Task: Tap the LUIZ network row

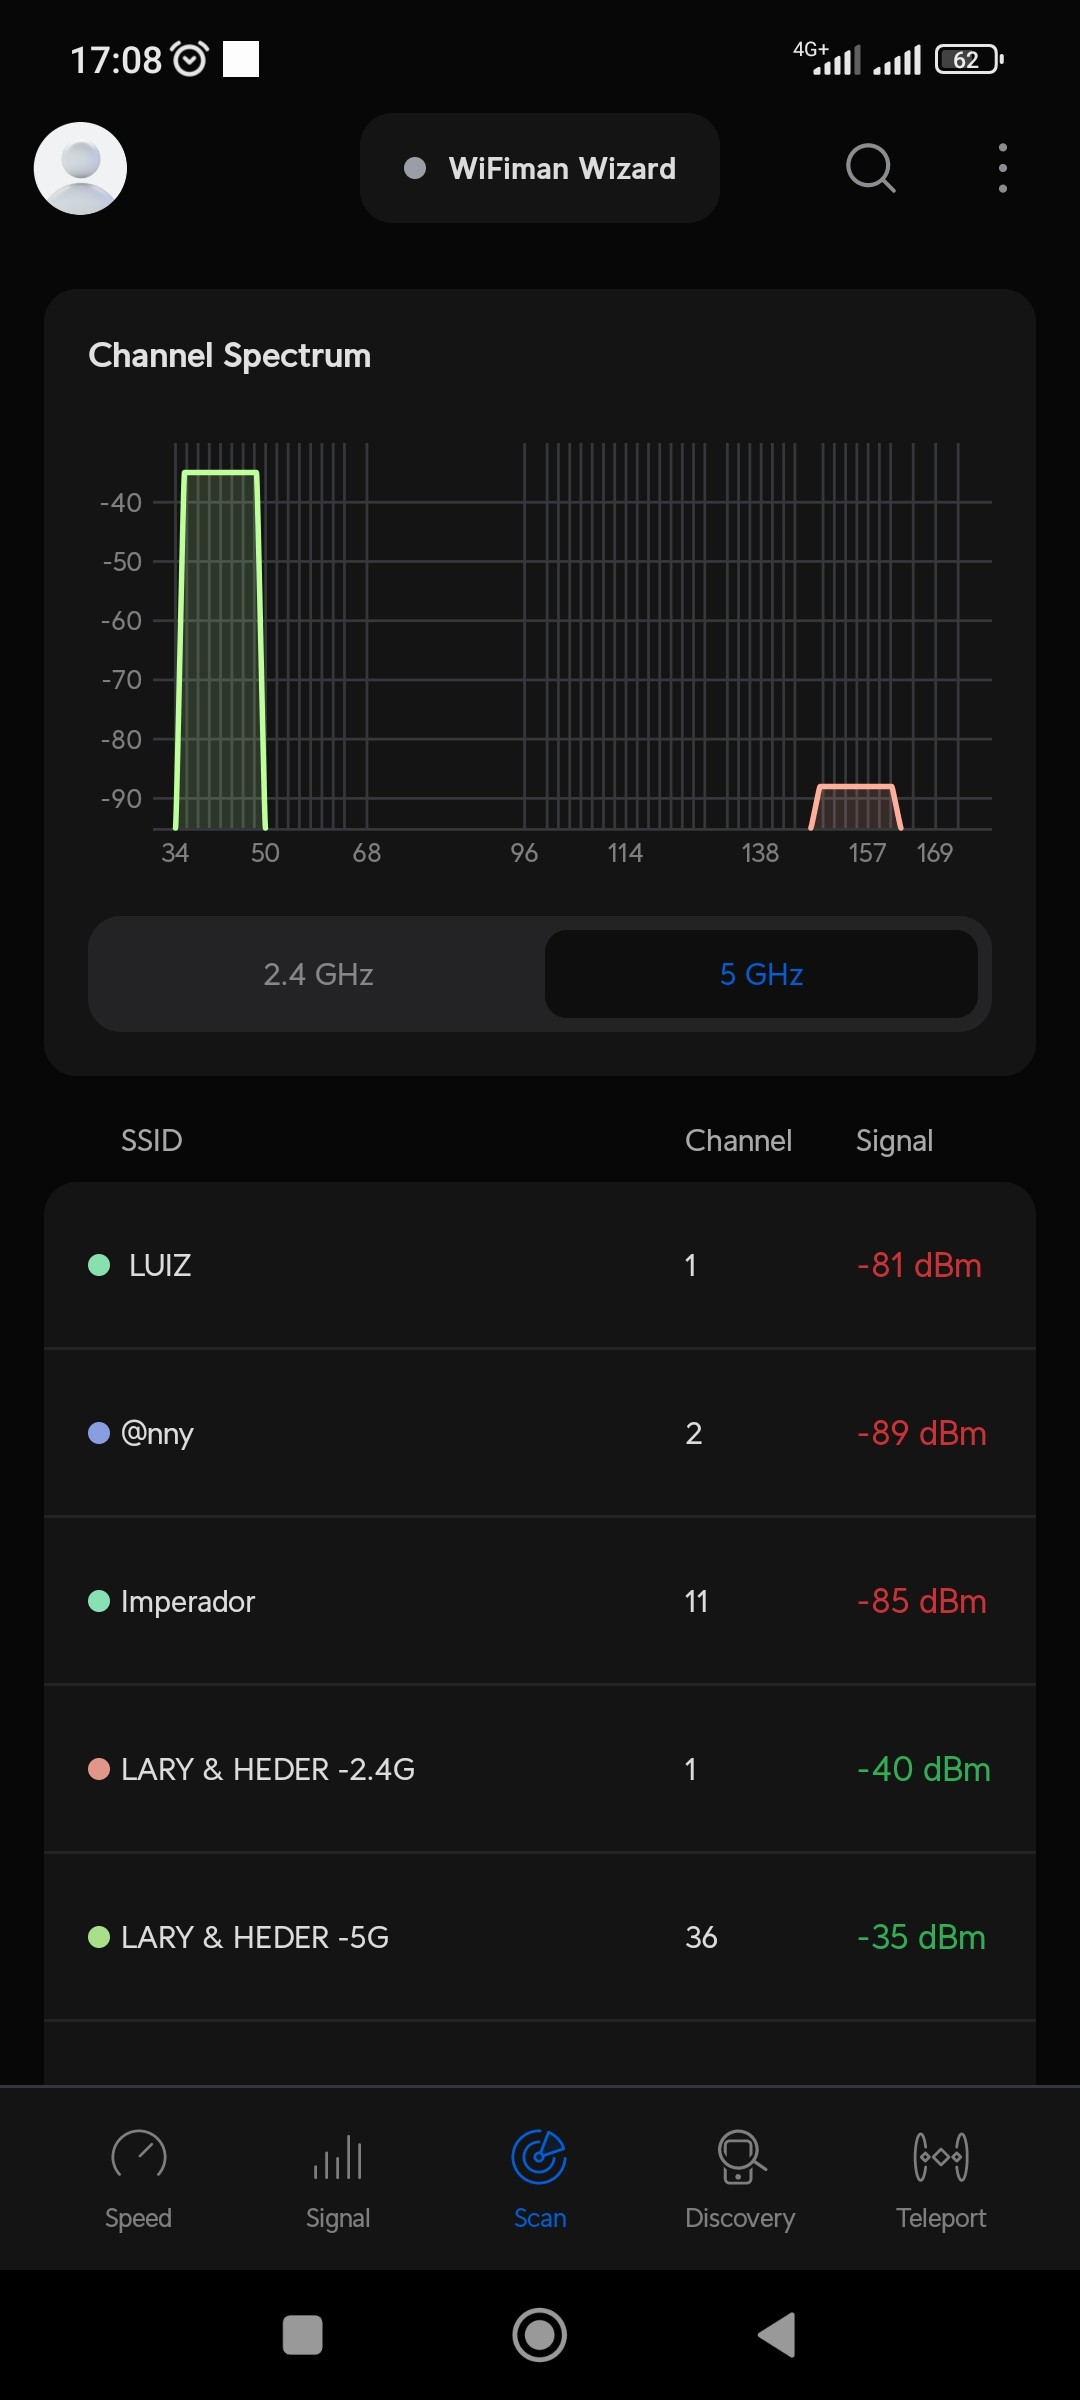Action: (x=540, y=1265)
